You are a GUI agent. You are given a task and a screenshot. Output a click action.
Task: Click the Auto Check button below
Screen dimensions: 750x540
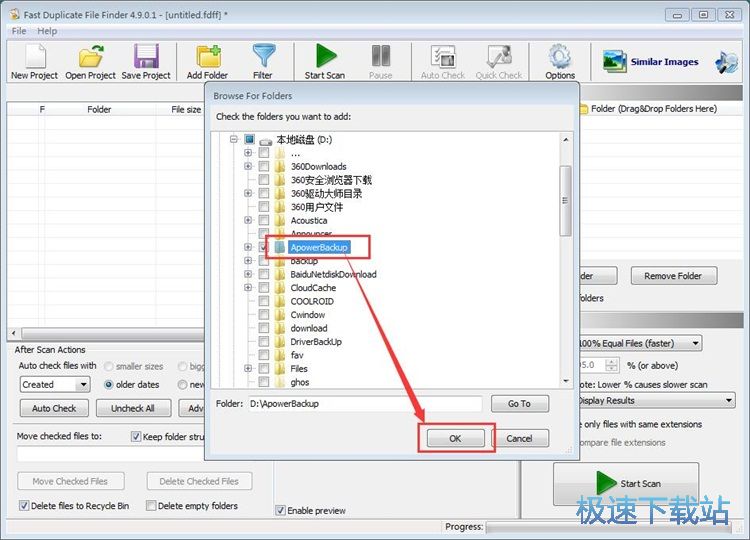[x=54, y=408]
